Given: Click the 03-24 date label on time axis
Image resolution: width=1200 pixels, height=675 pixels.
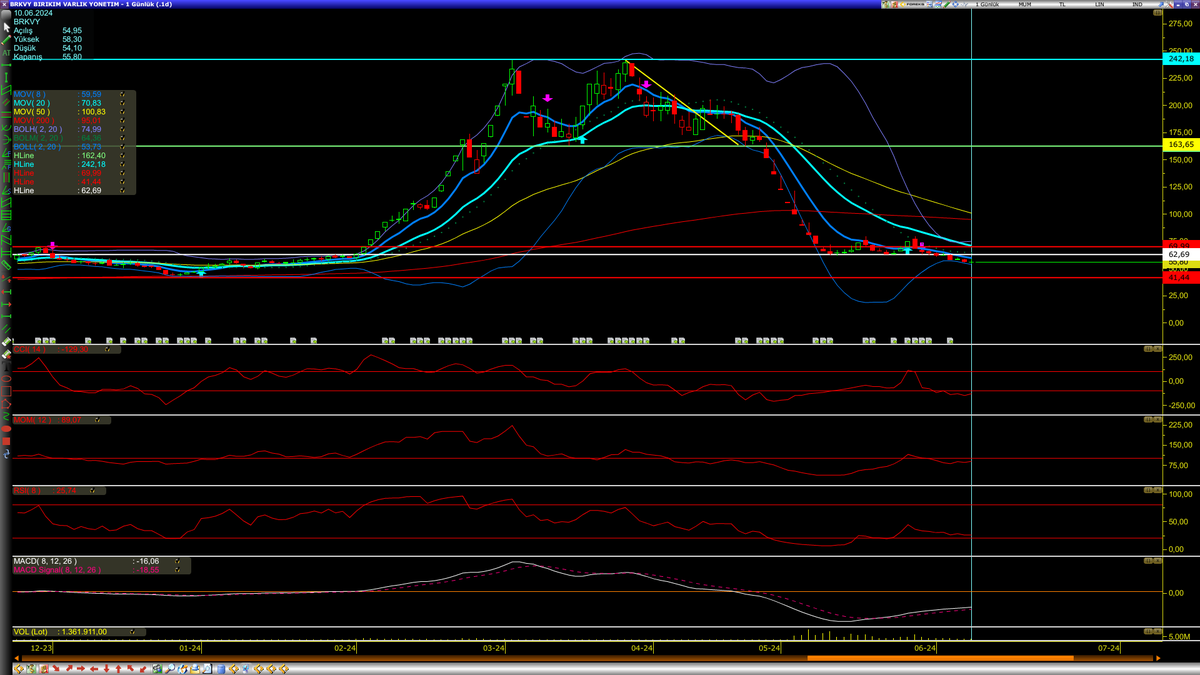Looking at the screenshot, I should coord(493,648).
